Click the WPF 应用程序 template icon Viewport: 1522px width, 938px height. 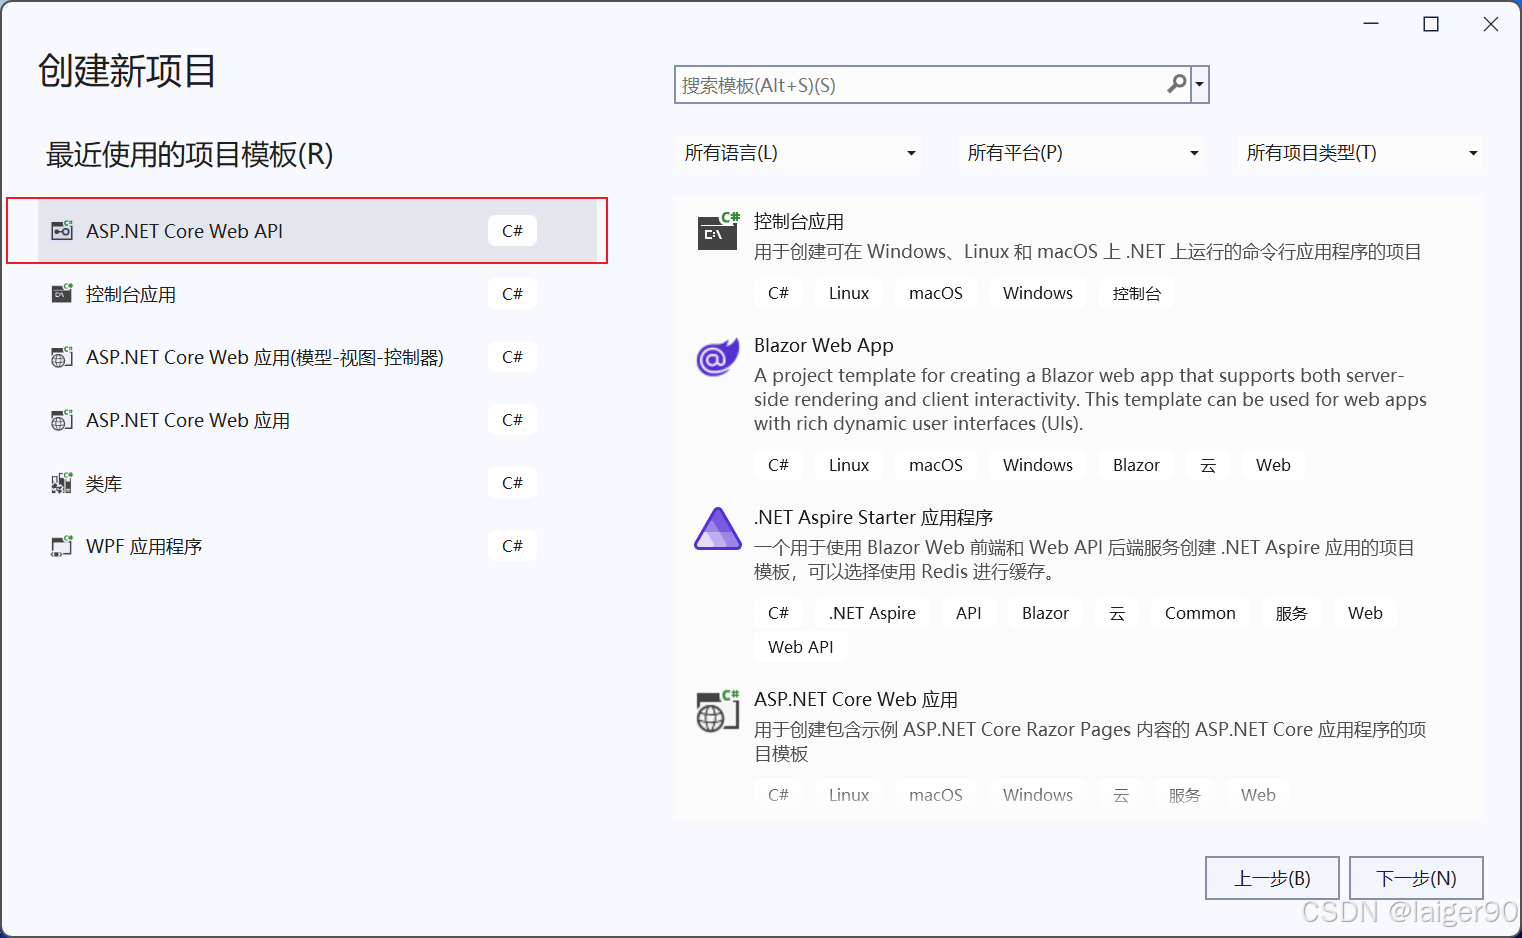pos(62,545)
